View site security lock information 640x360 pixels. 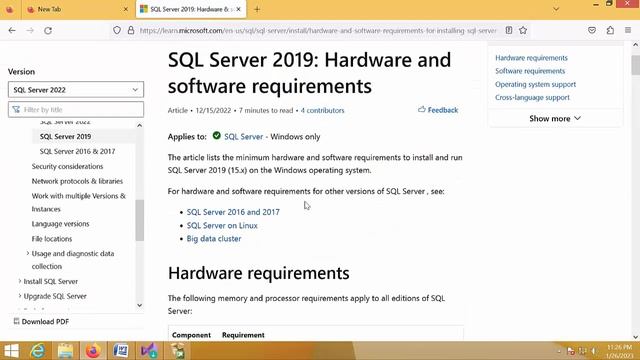pyautogui.click(x=131, y=30)
